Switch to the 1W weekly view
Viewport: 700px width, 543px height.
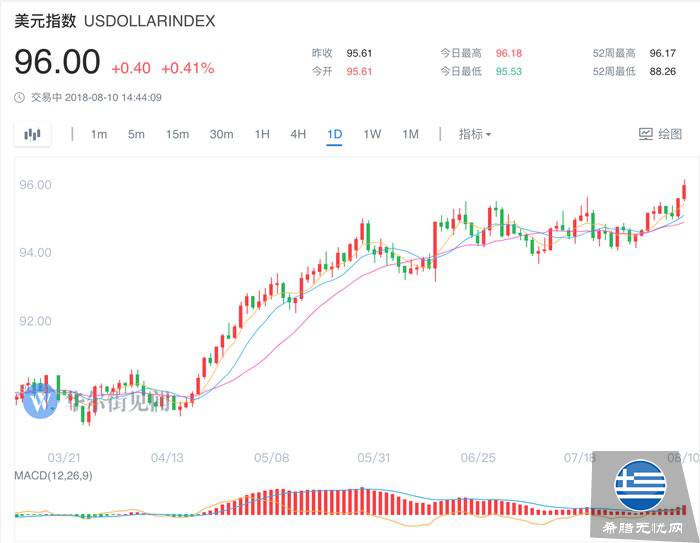372,134
